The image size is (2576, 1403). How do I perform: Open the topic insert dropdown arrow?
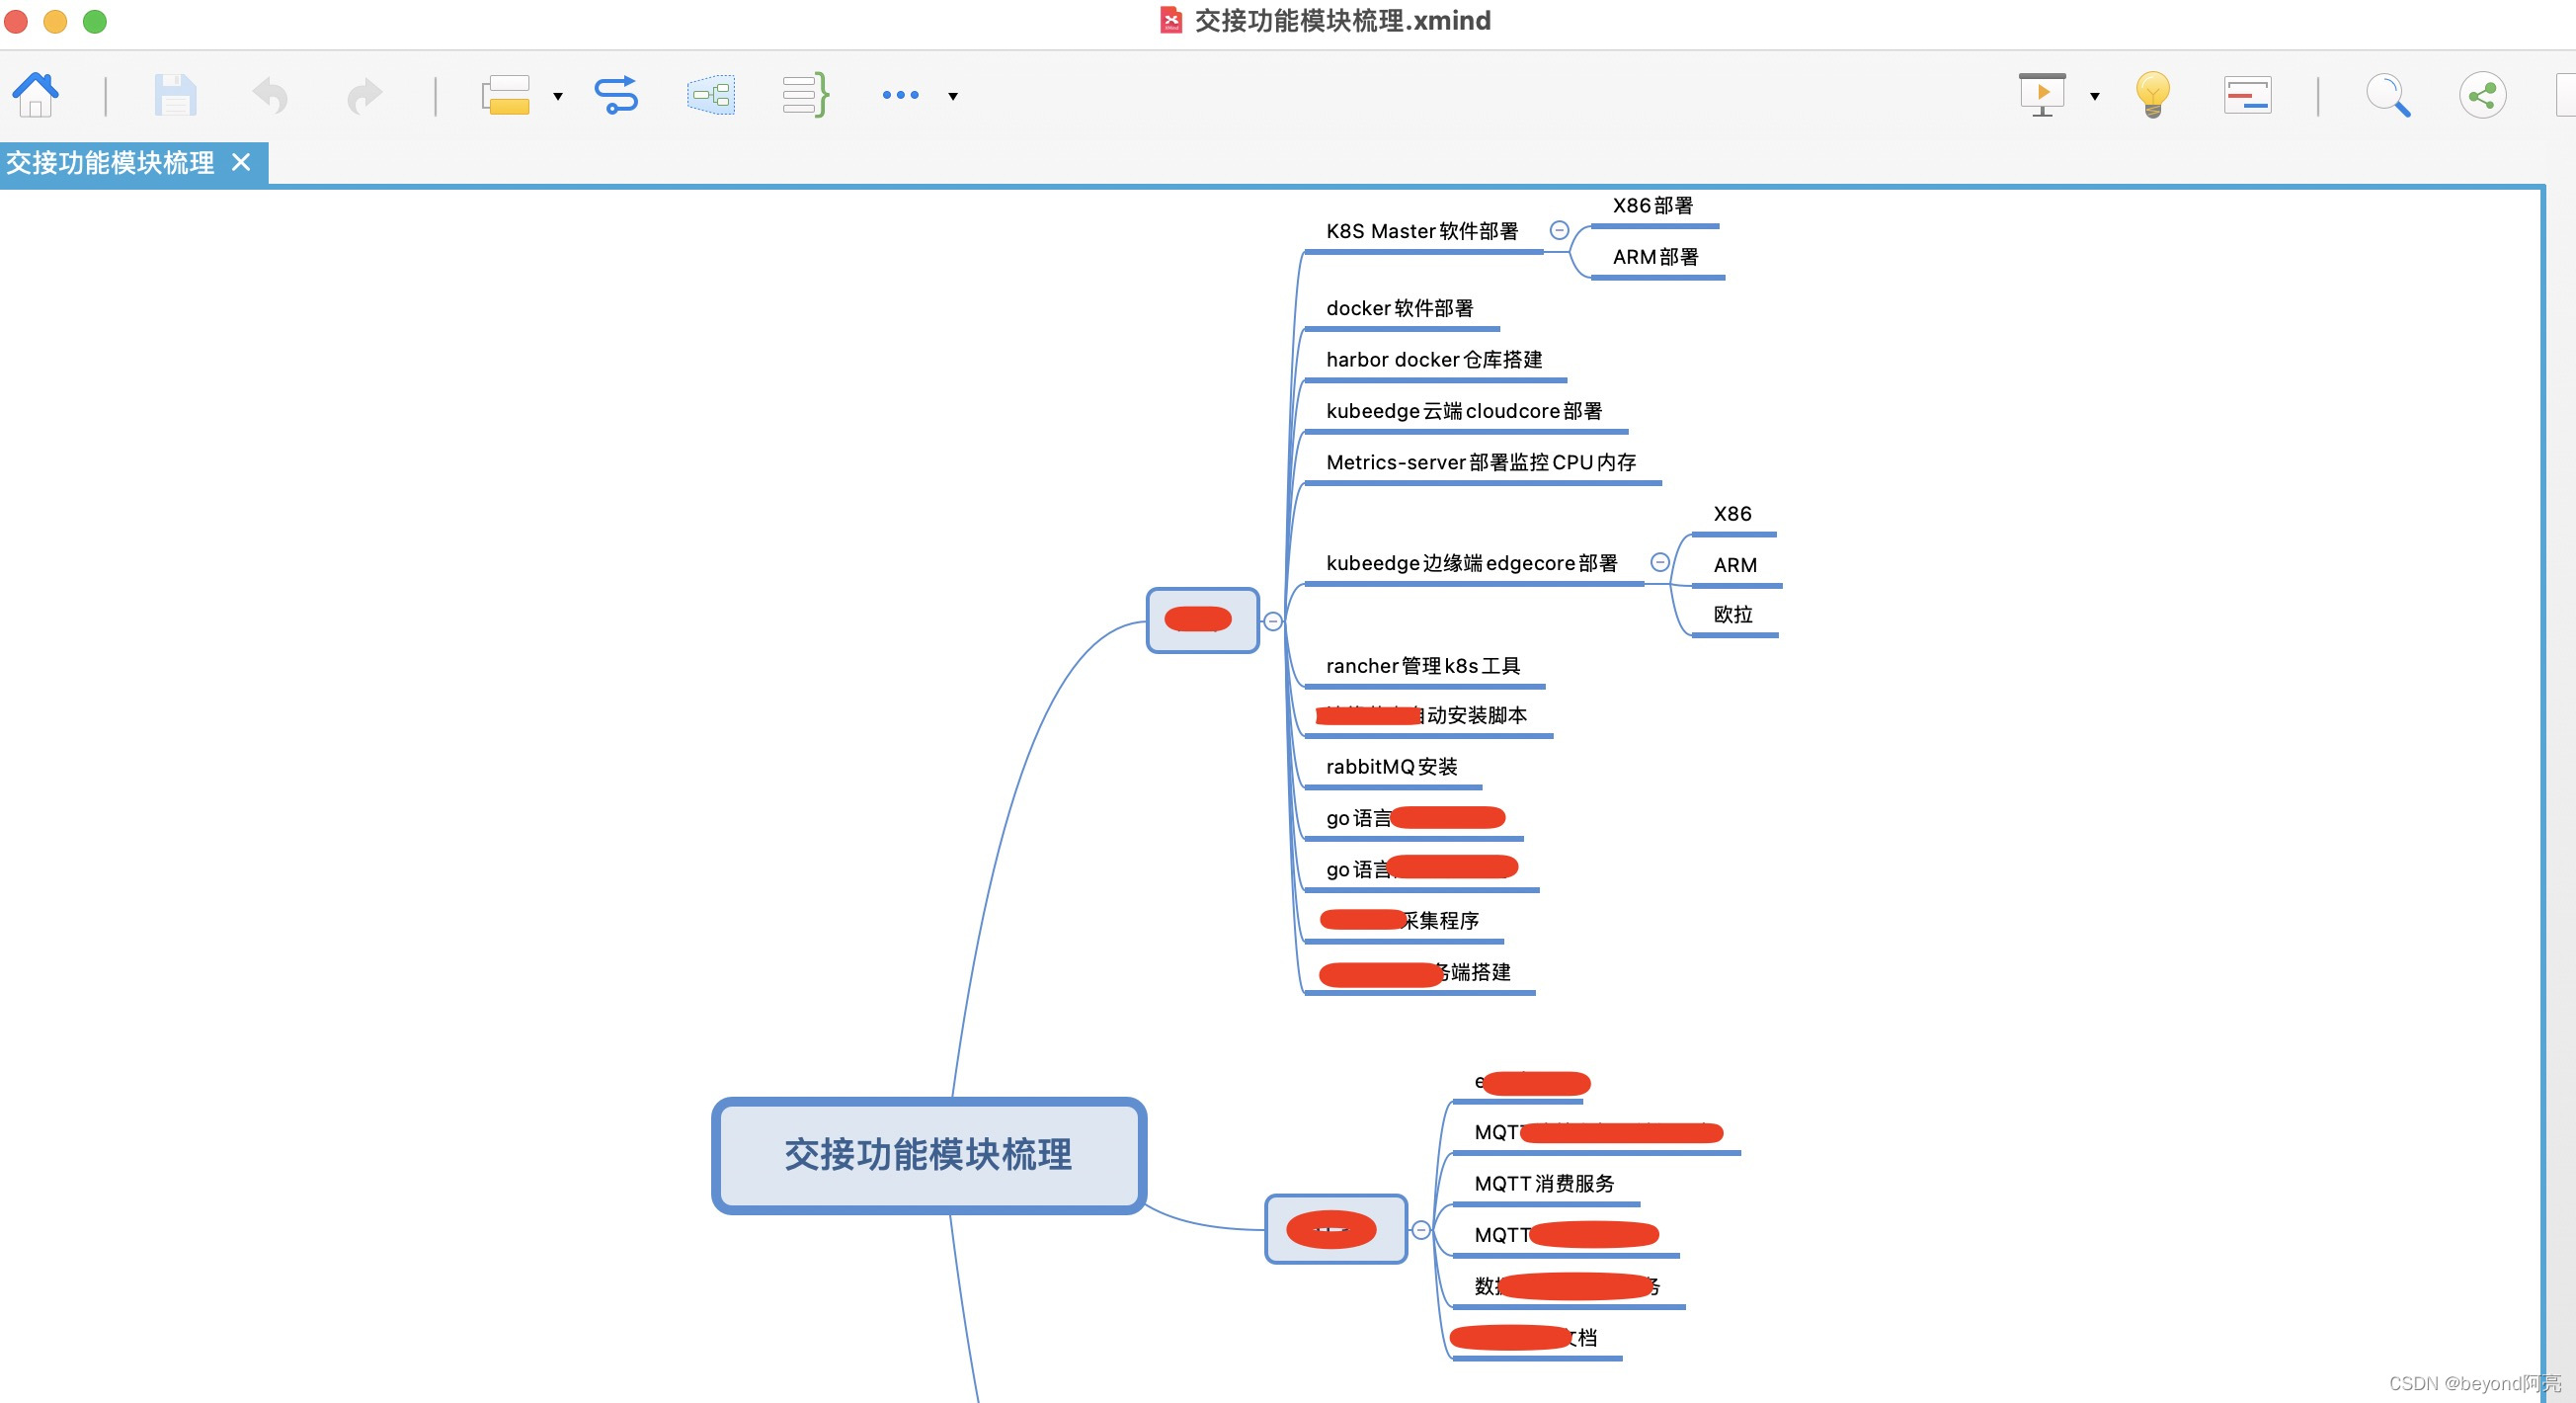point(558,97)
